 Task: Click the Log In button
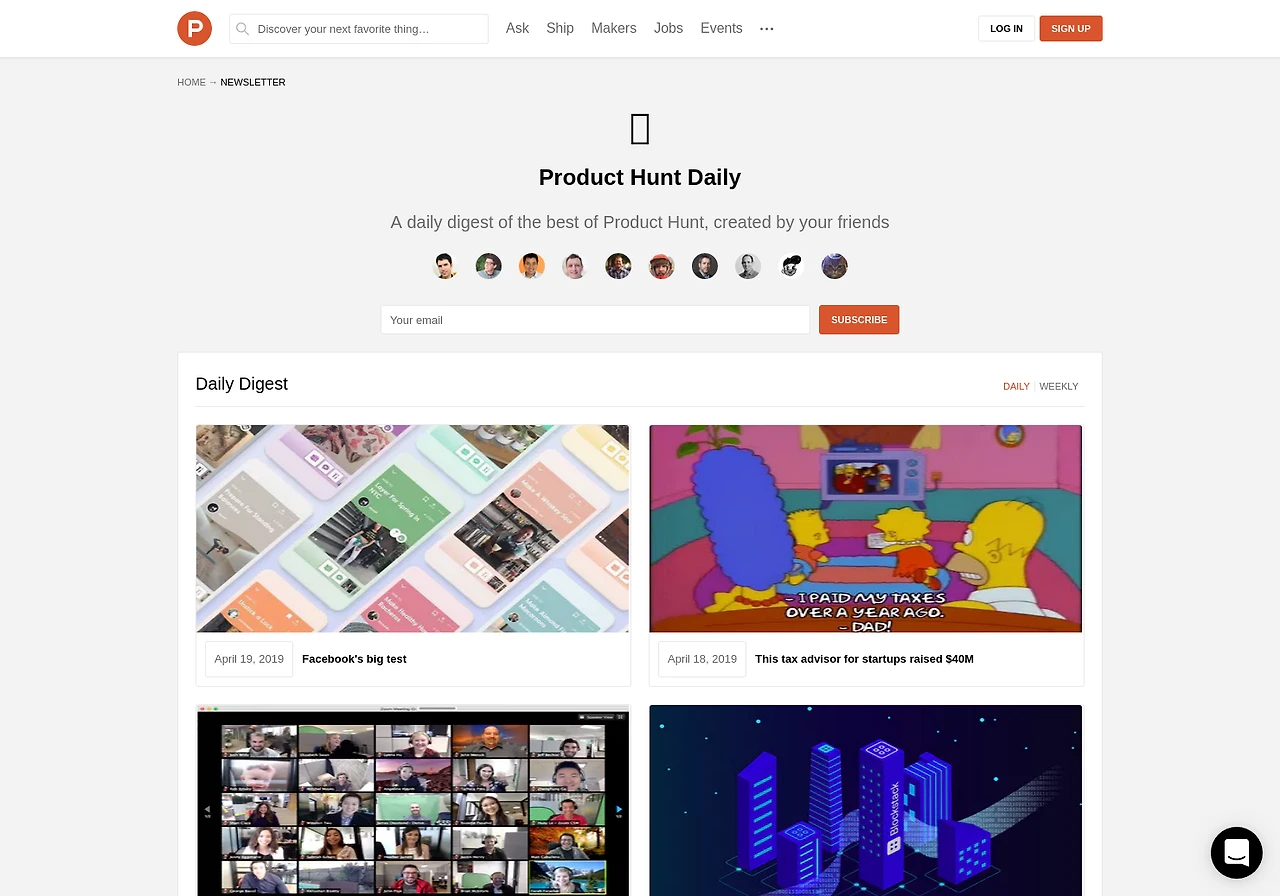tap(1006, 28)
